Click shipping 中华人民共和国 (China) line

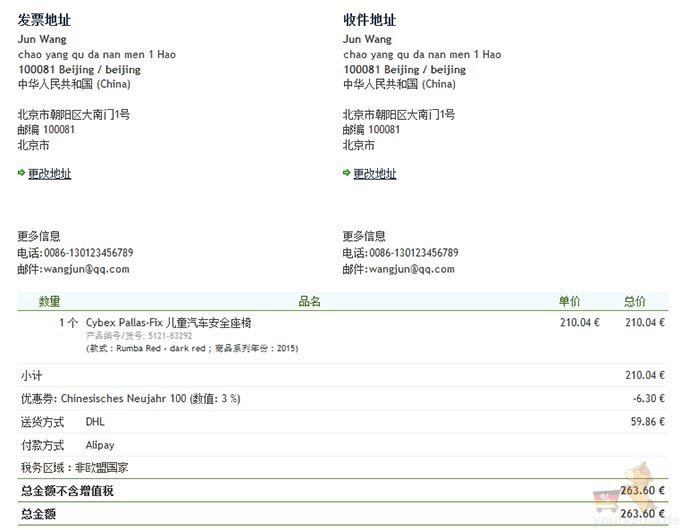pyautogui.click(x=399, y=84)
